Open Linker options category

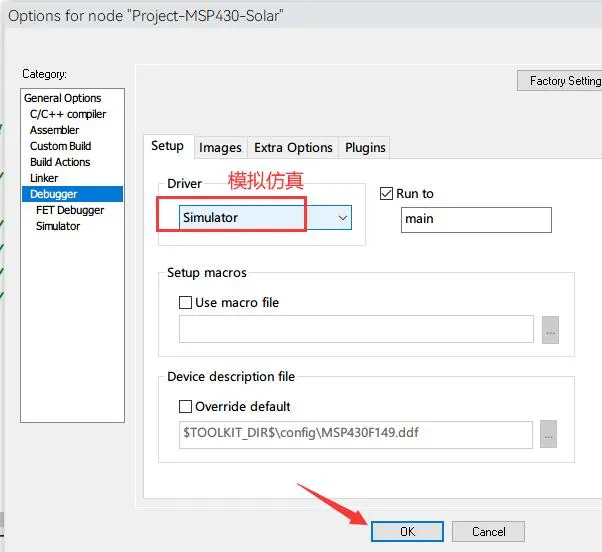pyautogui.click(x=44, y=178)
